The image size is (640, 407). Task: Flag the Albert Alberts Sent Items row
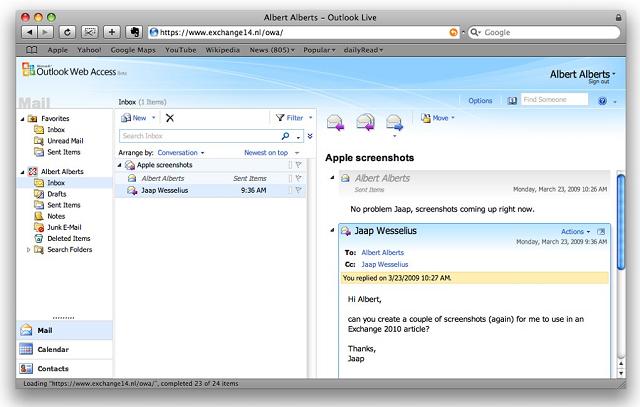coord(299,178)
